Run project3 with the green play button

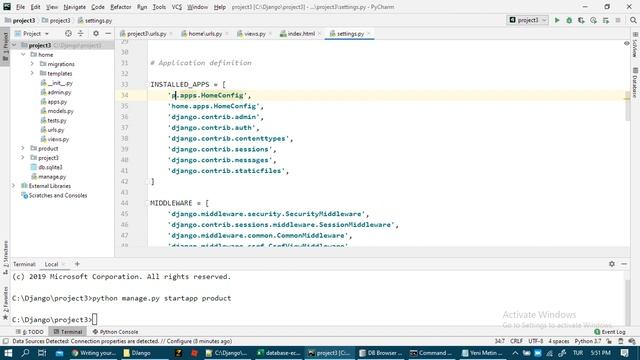(x=557, y=20)
